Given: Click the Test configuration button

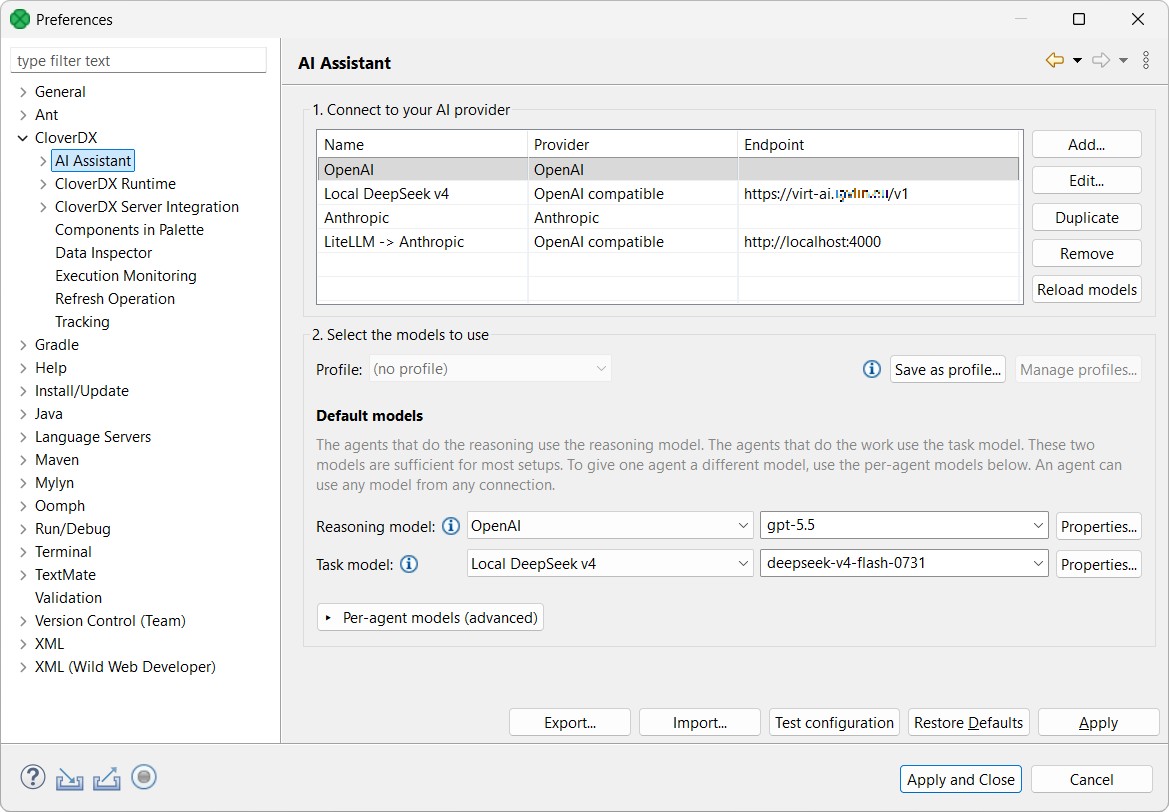Looking at the screenshot, I should [x=834, y=723].
